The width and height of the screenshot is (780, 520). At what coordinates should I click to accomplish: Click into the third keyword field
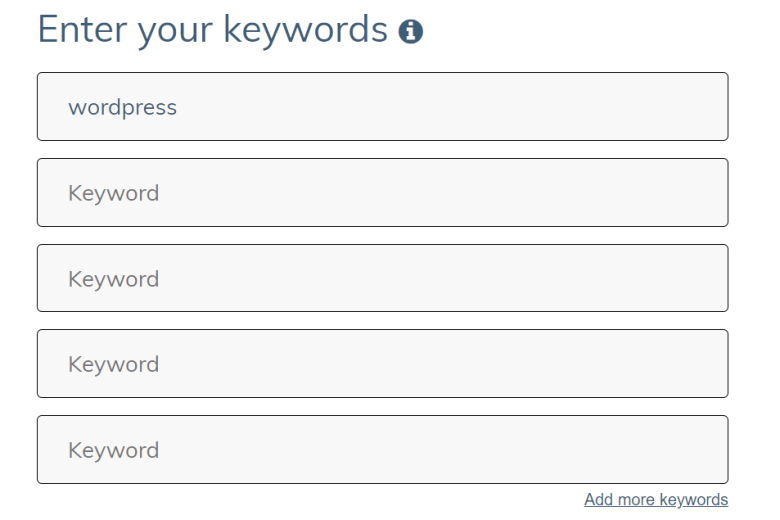[383, 278]
